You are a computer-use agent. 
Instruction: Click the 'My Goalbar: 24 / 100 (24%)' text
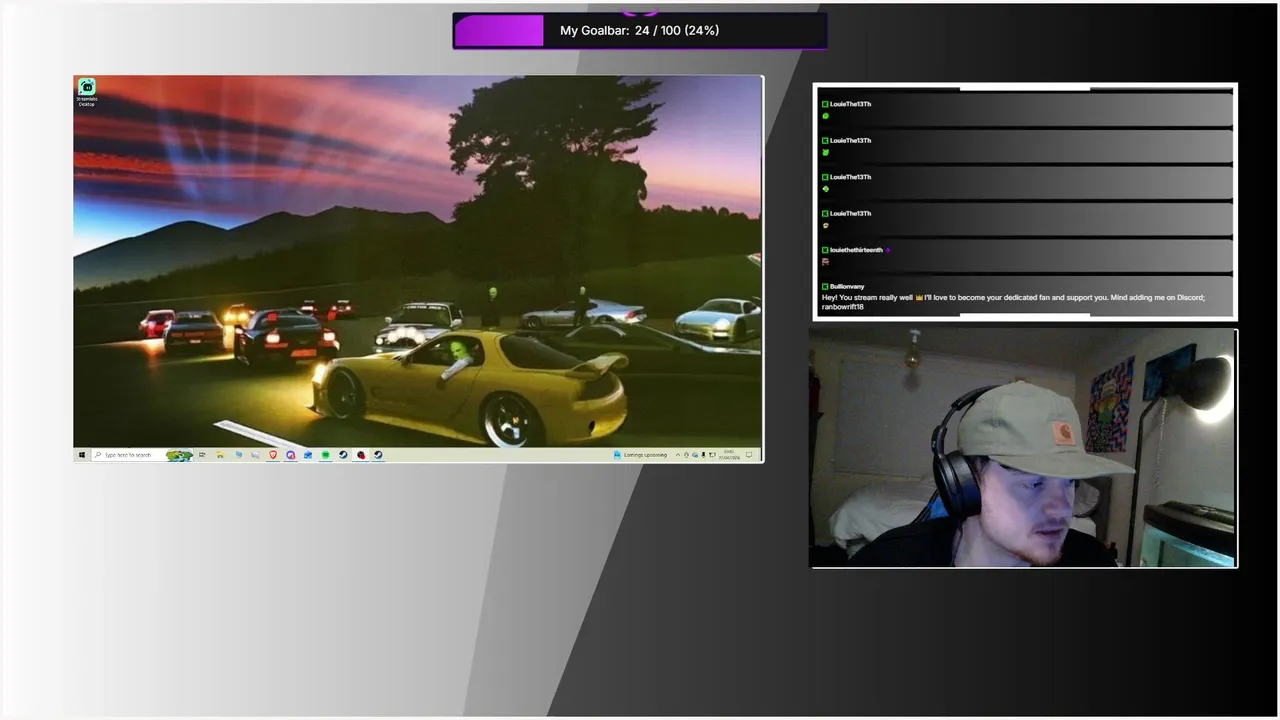point(639,31)
